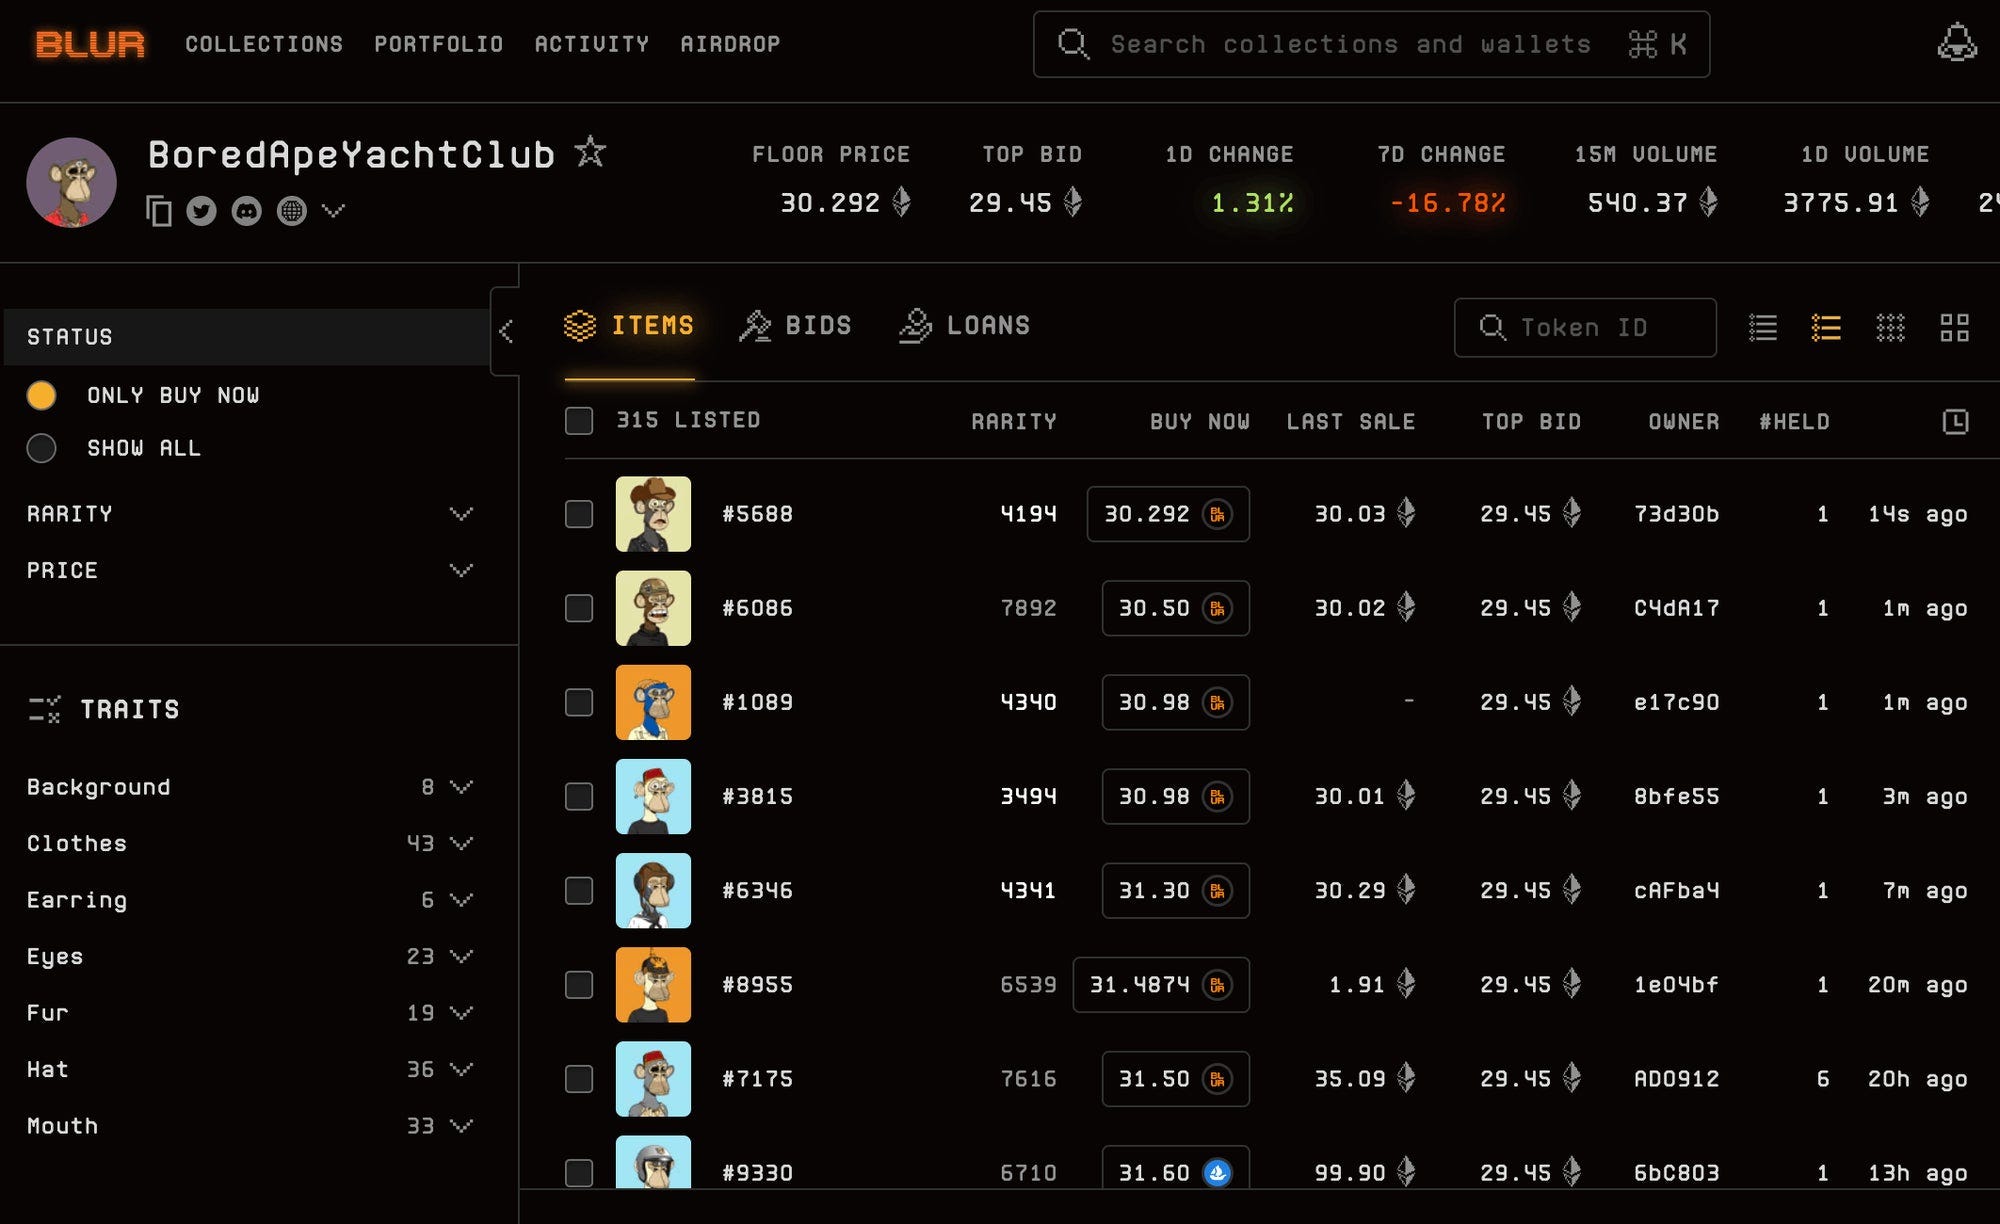
Task: Buy #7175 for 31.50
Action: (x=1176, y=1079)
